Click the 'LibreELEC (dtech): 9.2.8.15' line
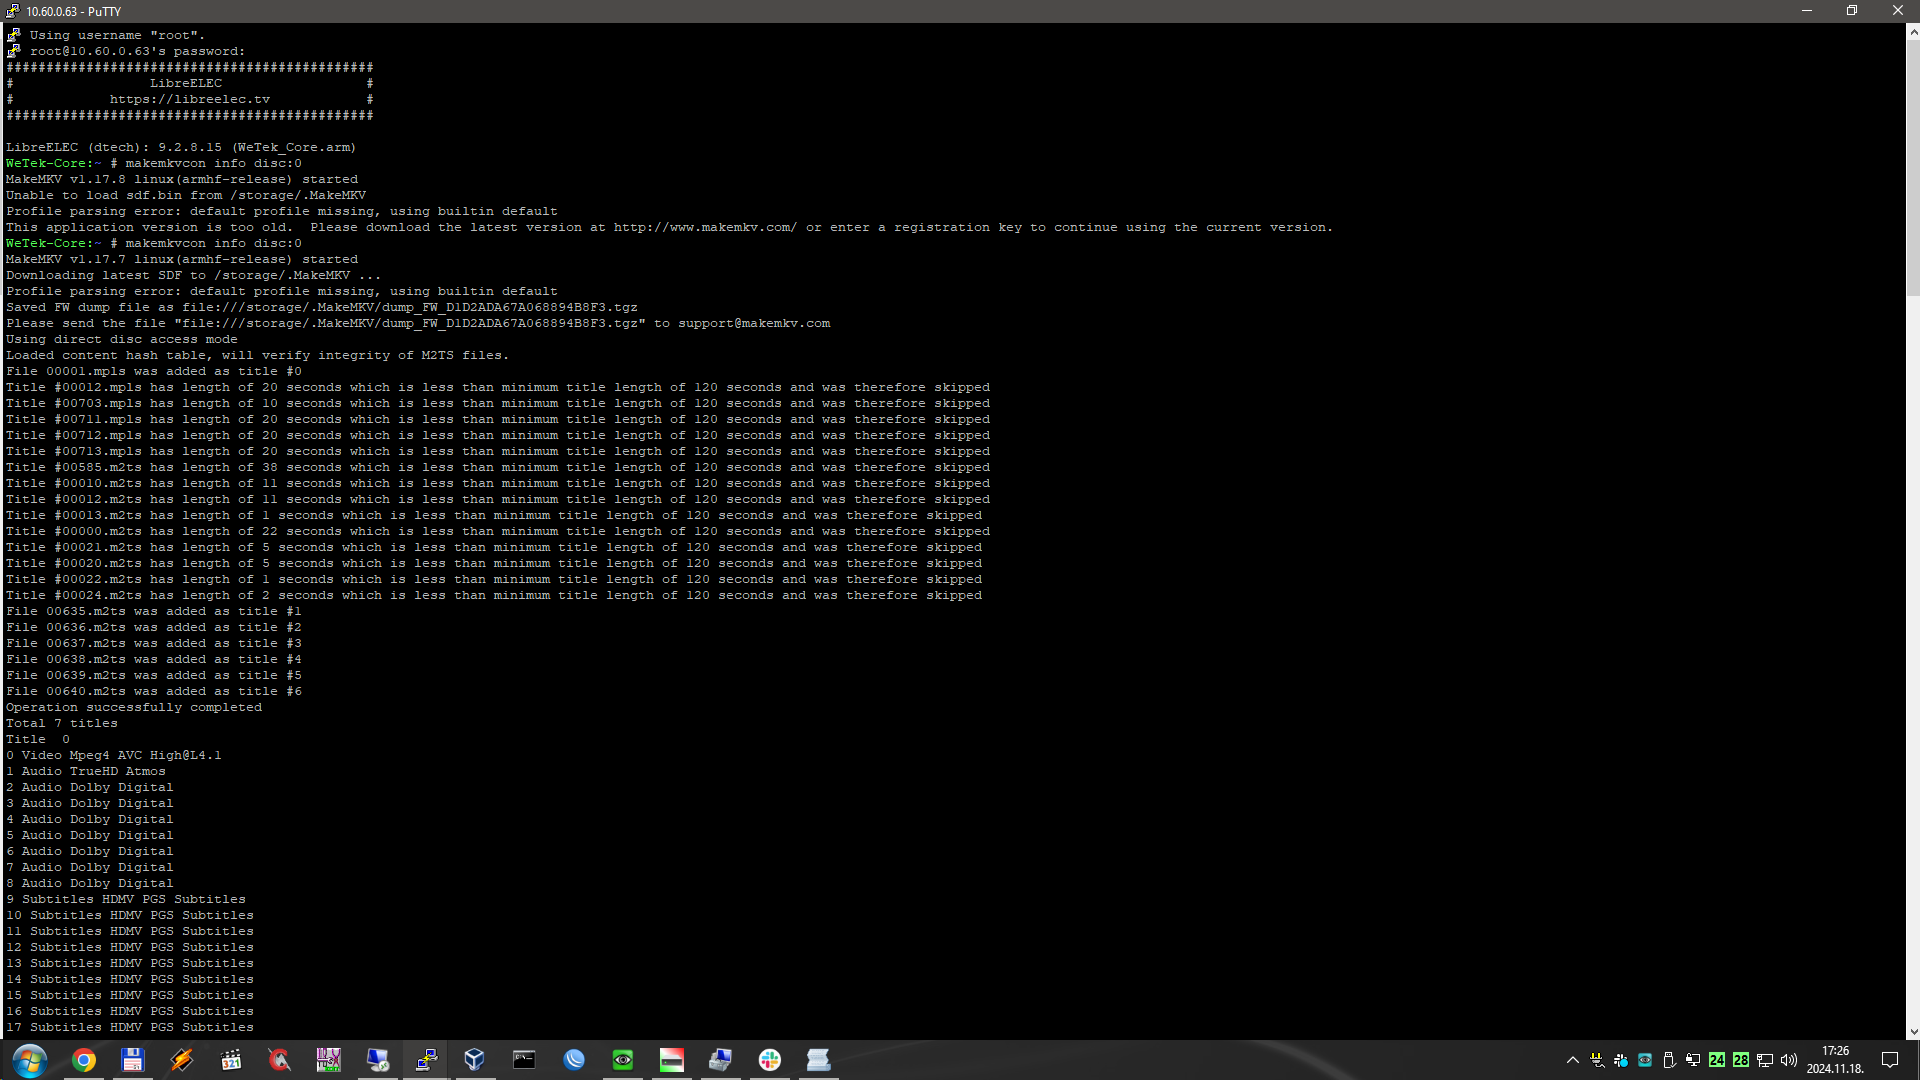 pos(181,148)
